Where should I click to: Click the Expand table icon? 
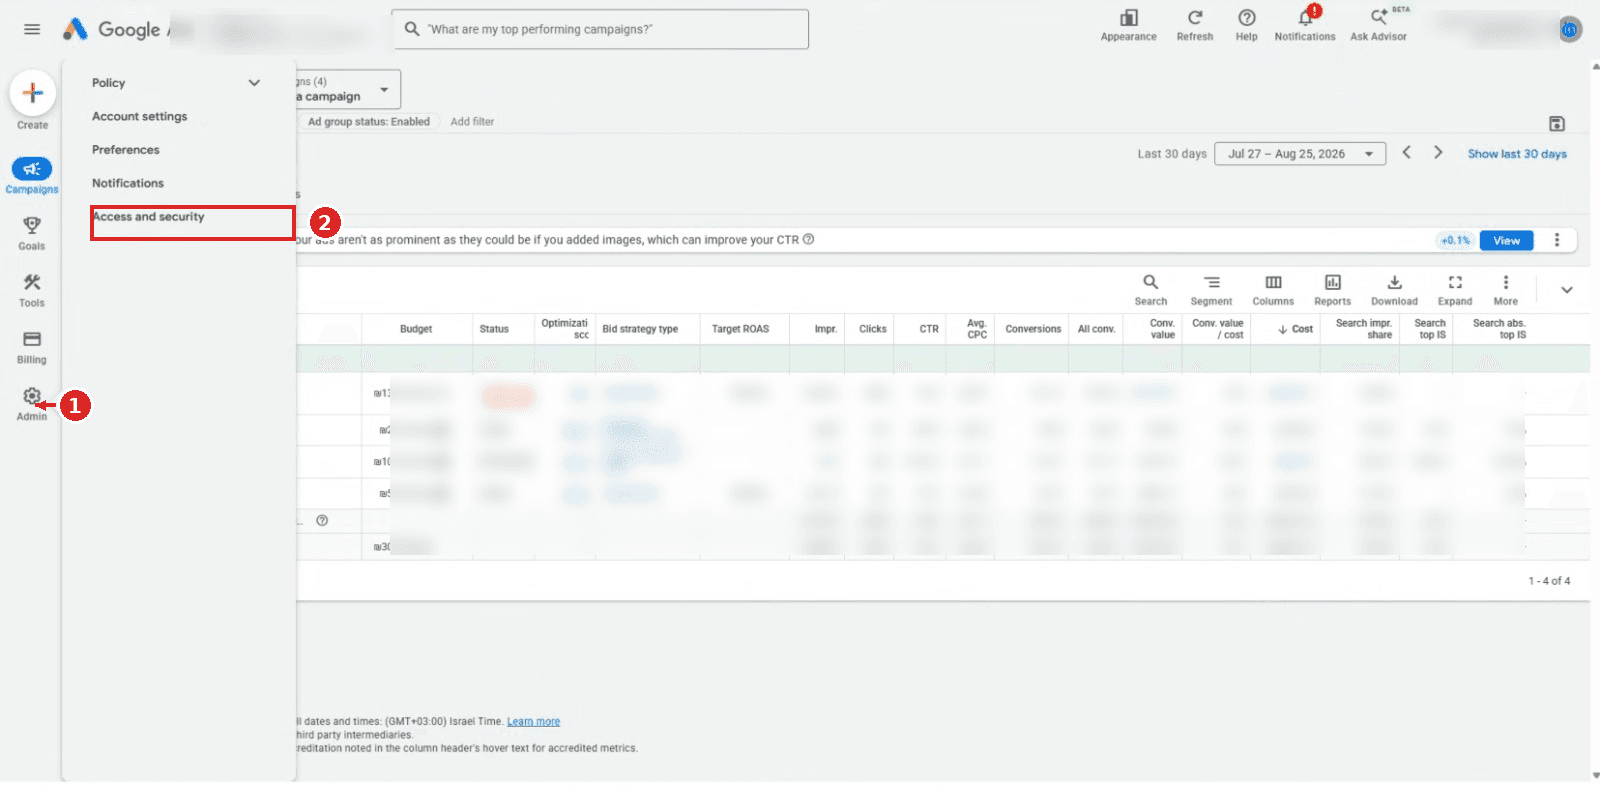point(1455,282)
